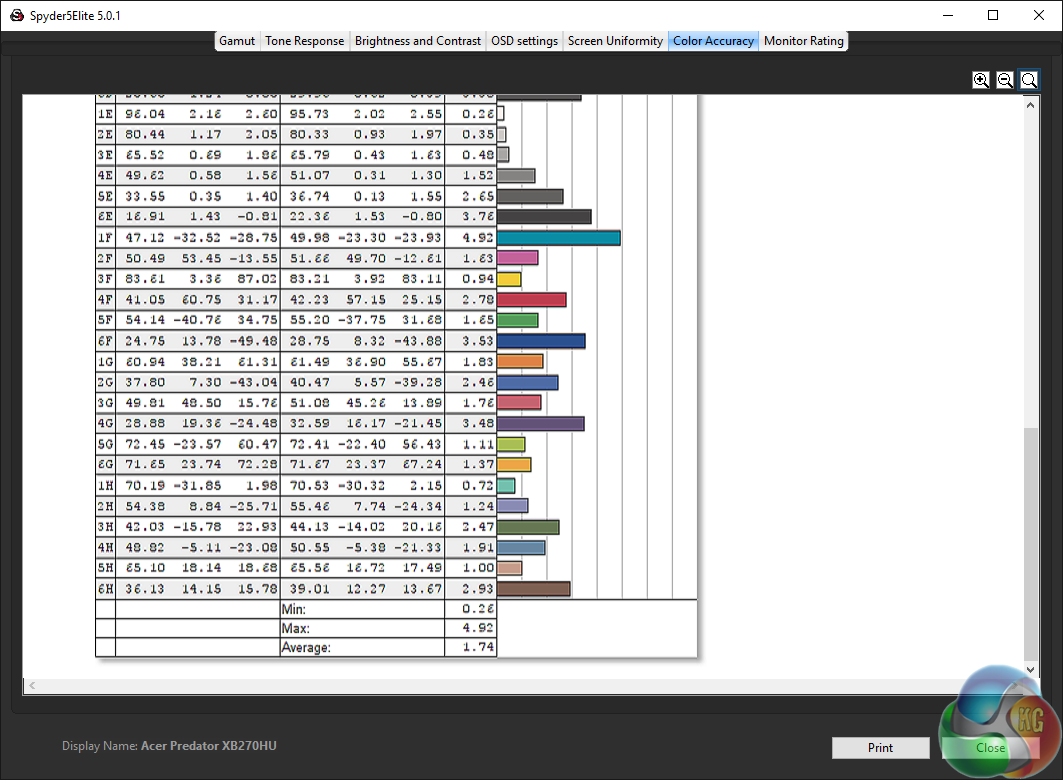Click the brown 6H delta bar

[x=534, y=589]
